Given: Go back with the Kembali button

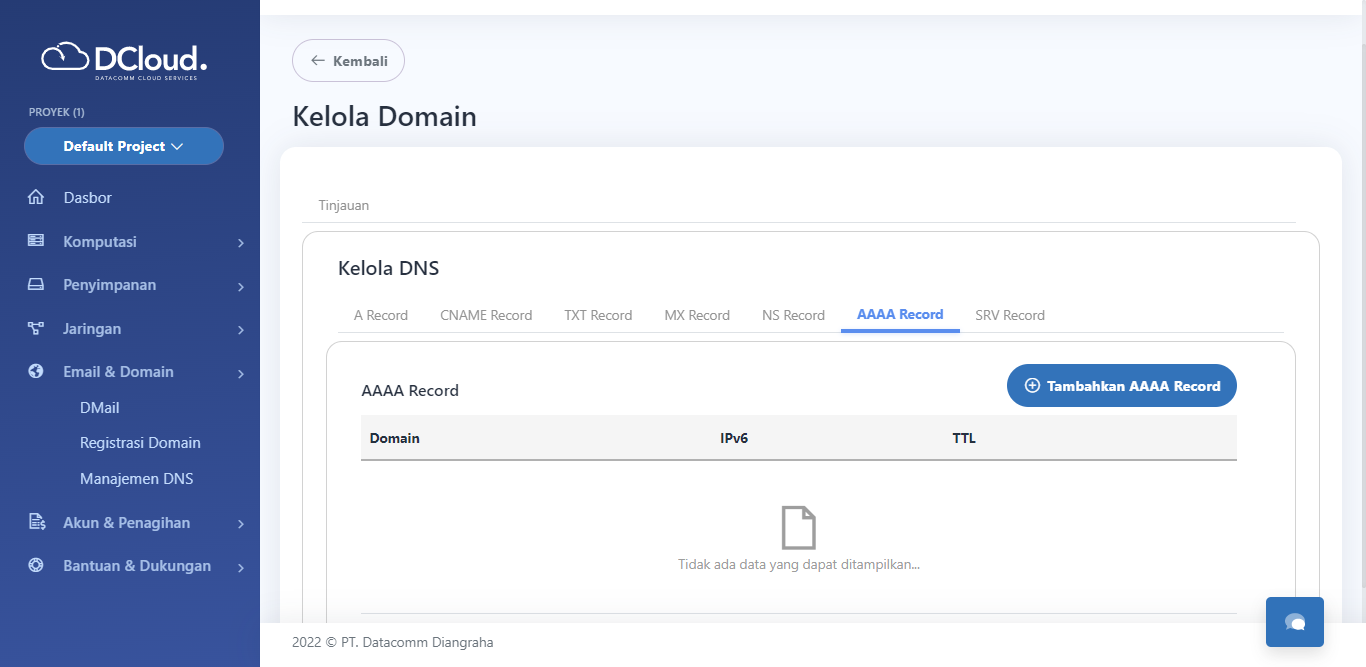Looking at the screenshot, I should point(348,61).
